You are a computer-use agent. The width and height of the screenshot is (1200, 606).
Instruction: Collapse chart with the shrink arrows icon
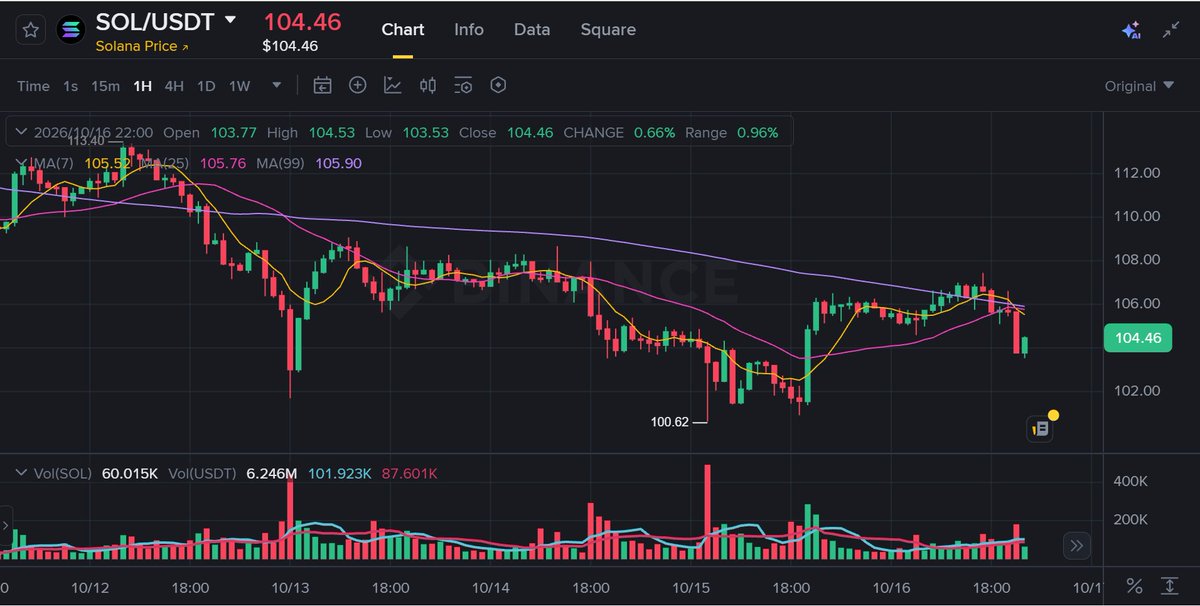pos(1171,30)
